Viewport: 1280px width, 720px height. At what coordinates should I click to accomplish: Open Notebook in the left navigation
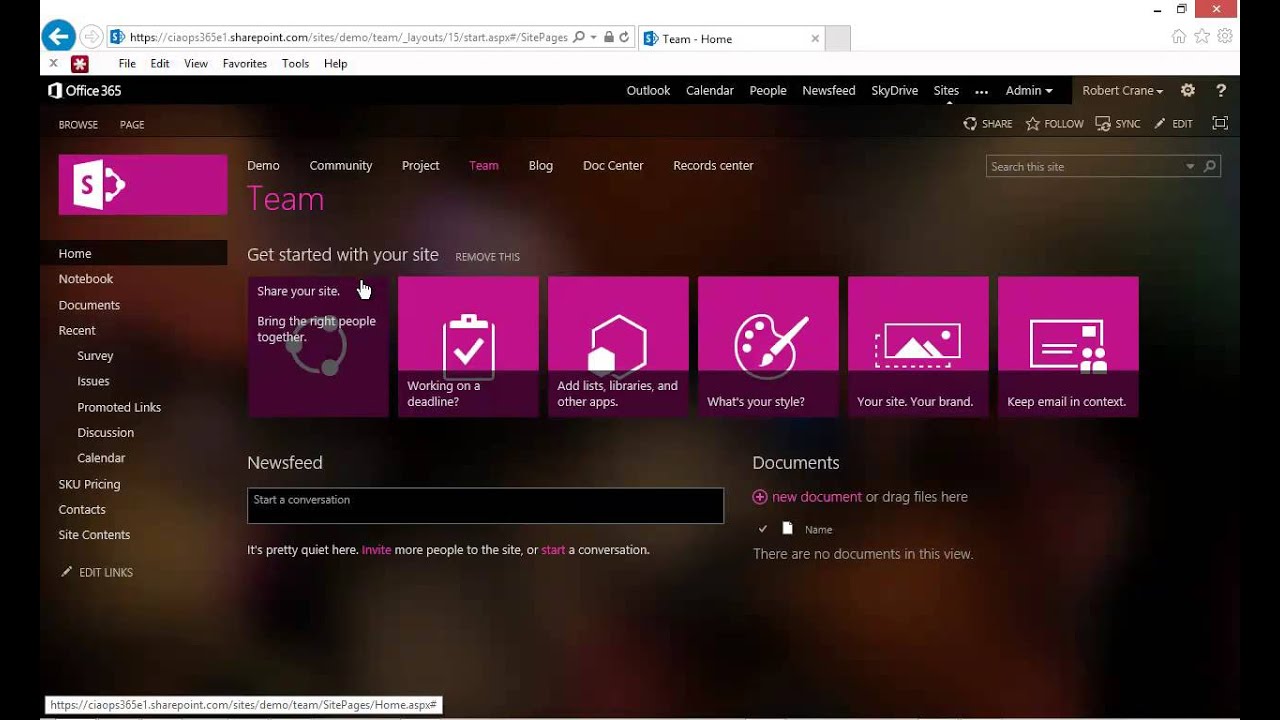pyautogui.click(x=86, y=279)
